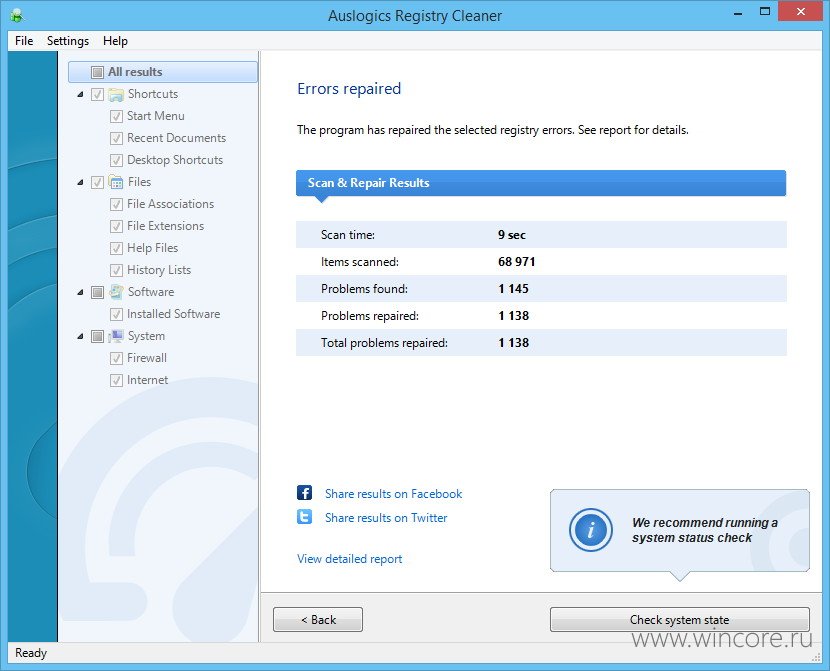Select the Help Files label
This screenshot has height=671, width=830.
click(x=152, y=248)
